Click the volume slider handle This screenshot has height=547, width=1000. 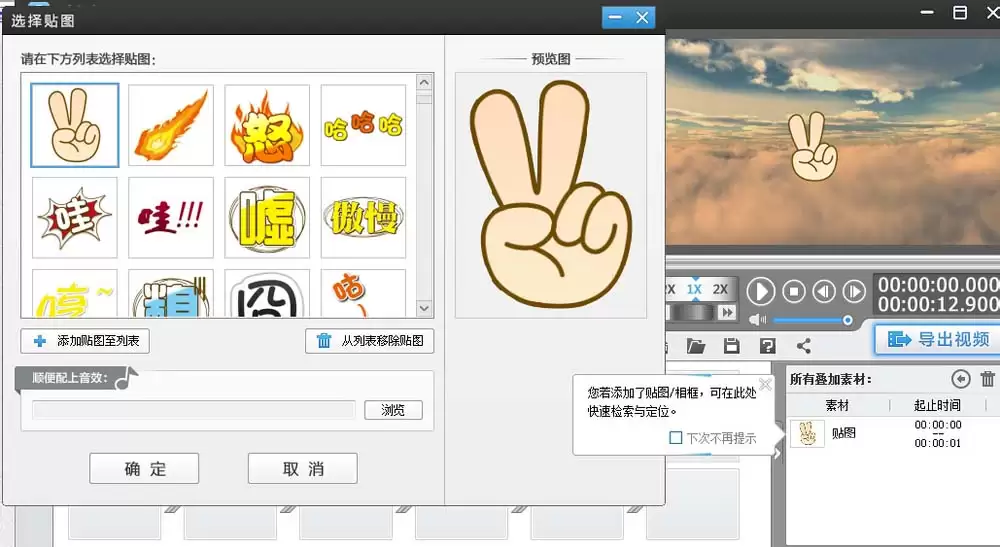pos(848,320)
